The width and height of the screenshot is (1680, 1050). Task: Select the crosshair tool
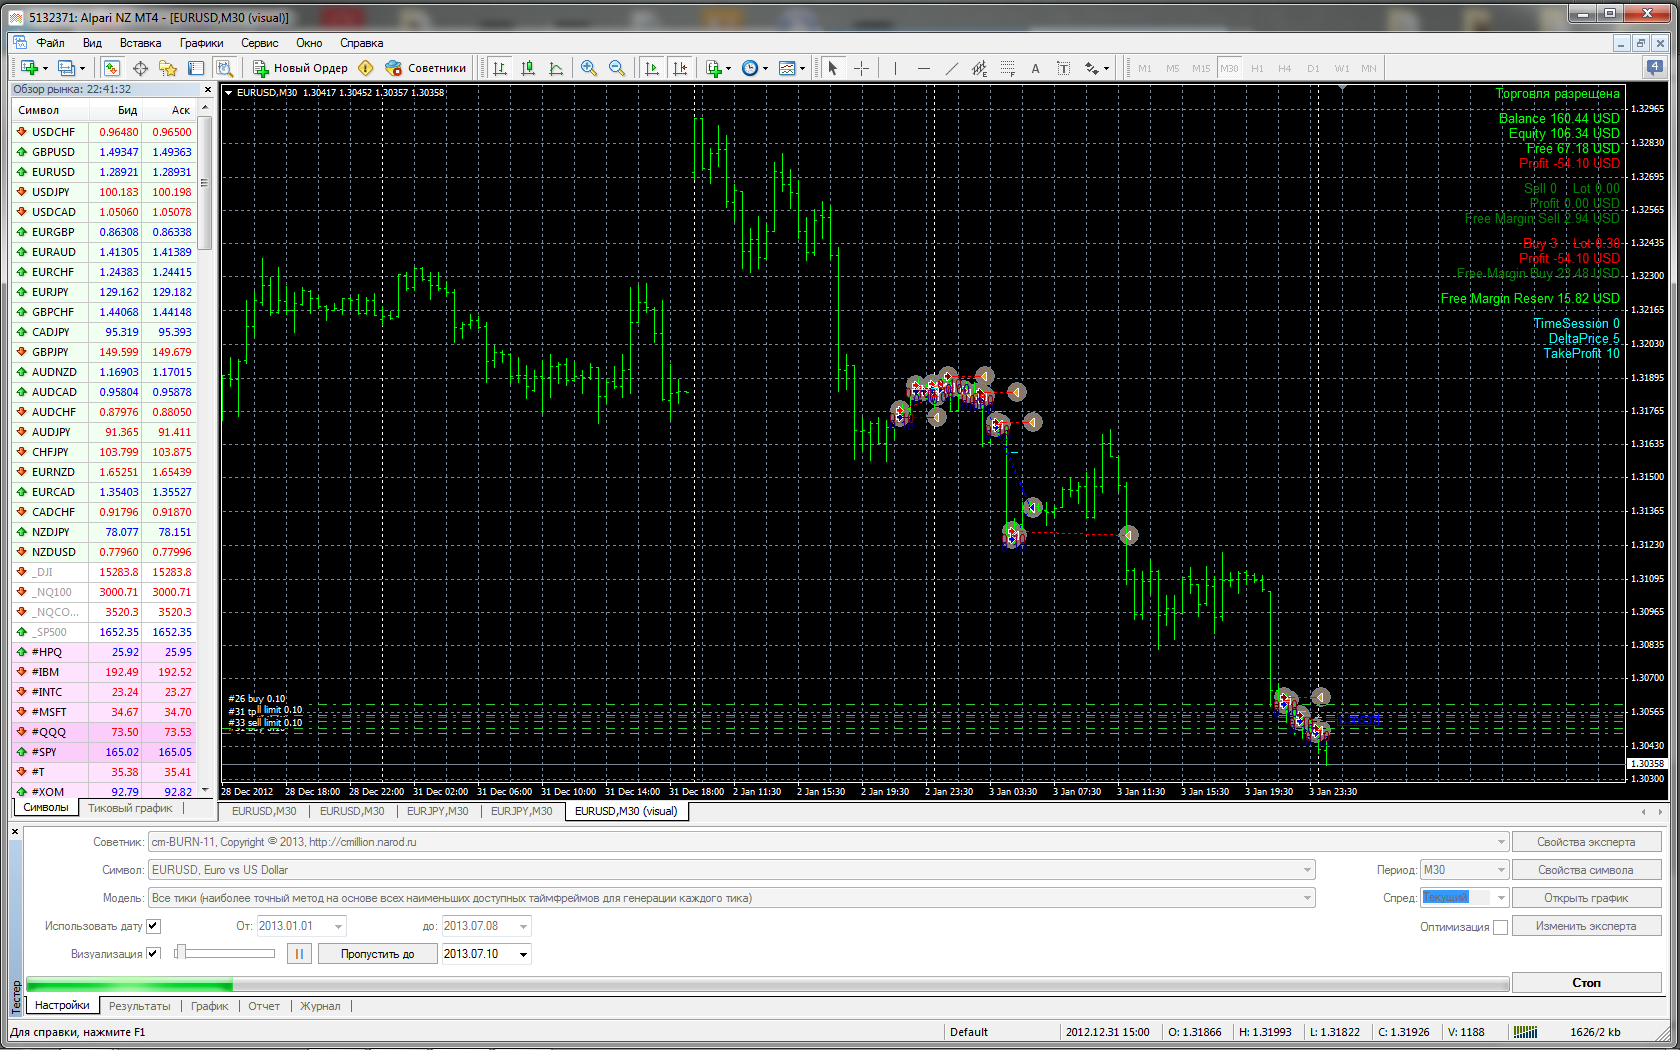click(861, 68)
